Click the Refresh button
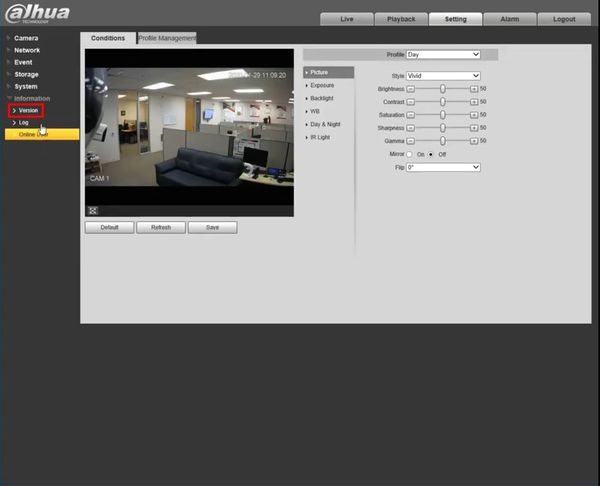The image size is (600, 486). coord(161,227)
